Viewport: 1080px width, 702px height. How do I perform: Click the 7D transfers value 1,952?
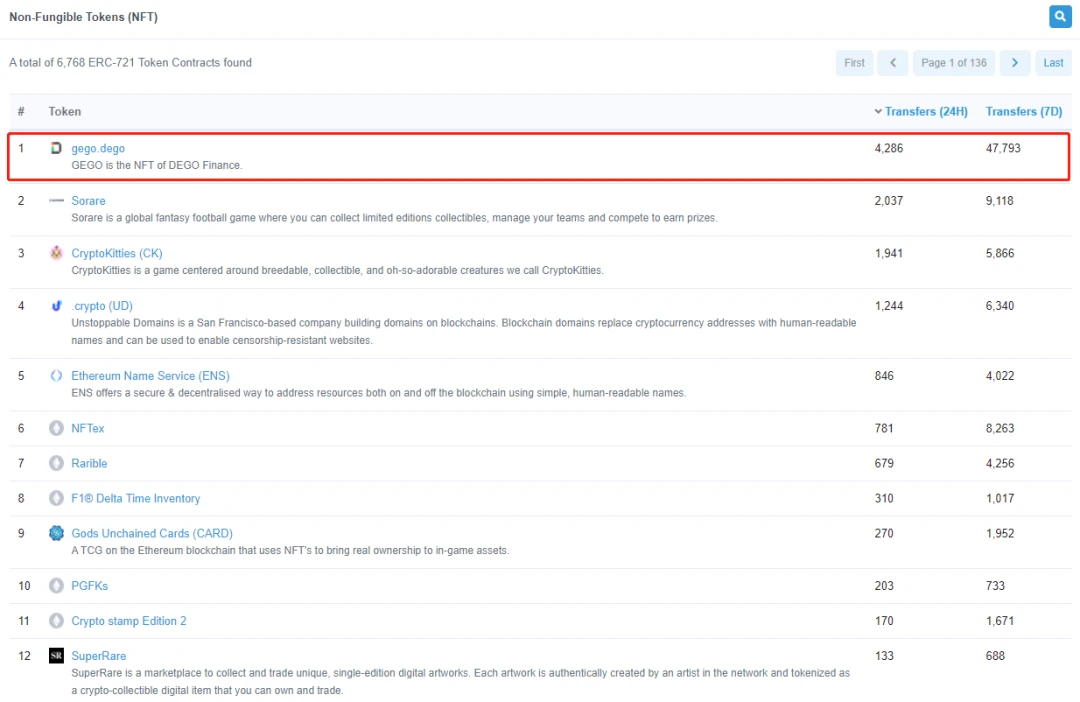tap(999, 533)
